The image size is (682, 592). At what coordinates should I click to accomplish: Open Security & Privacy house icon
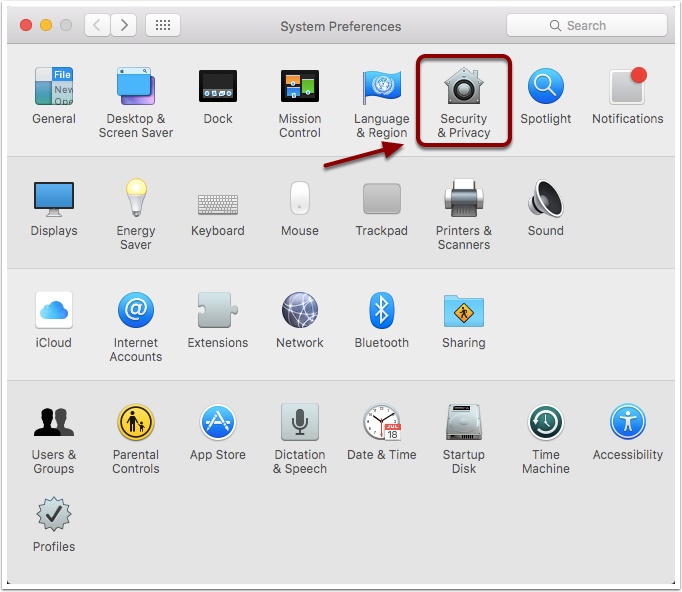click(464, 86)
